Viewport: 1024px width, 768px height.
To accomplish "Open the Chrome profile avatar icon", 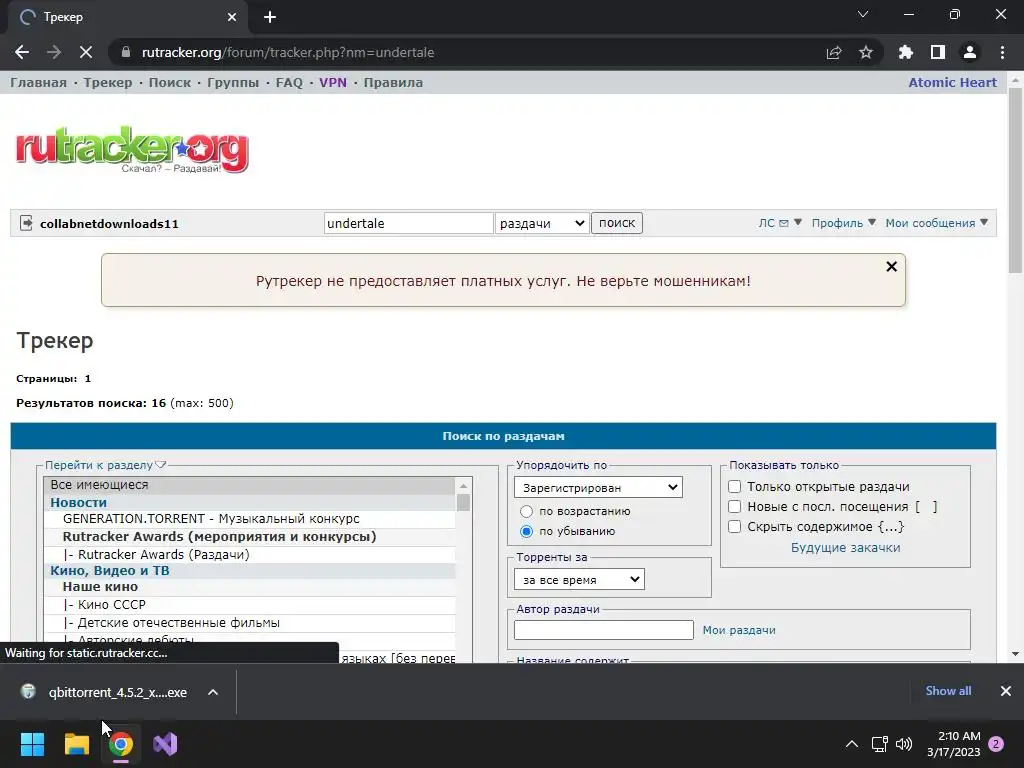I will coord(970,52).
